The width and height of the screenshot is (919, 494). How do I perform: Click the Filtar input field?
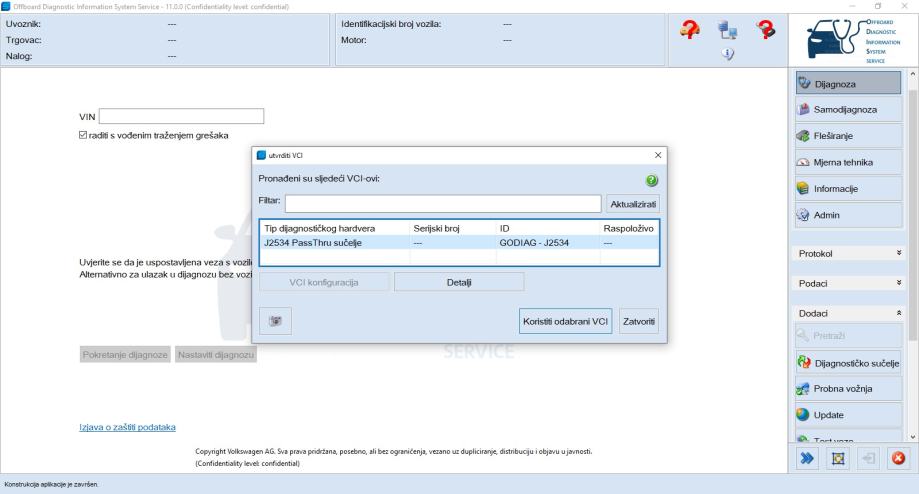[443, 203]
